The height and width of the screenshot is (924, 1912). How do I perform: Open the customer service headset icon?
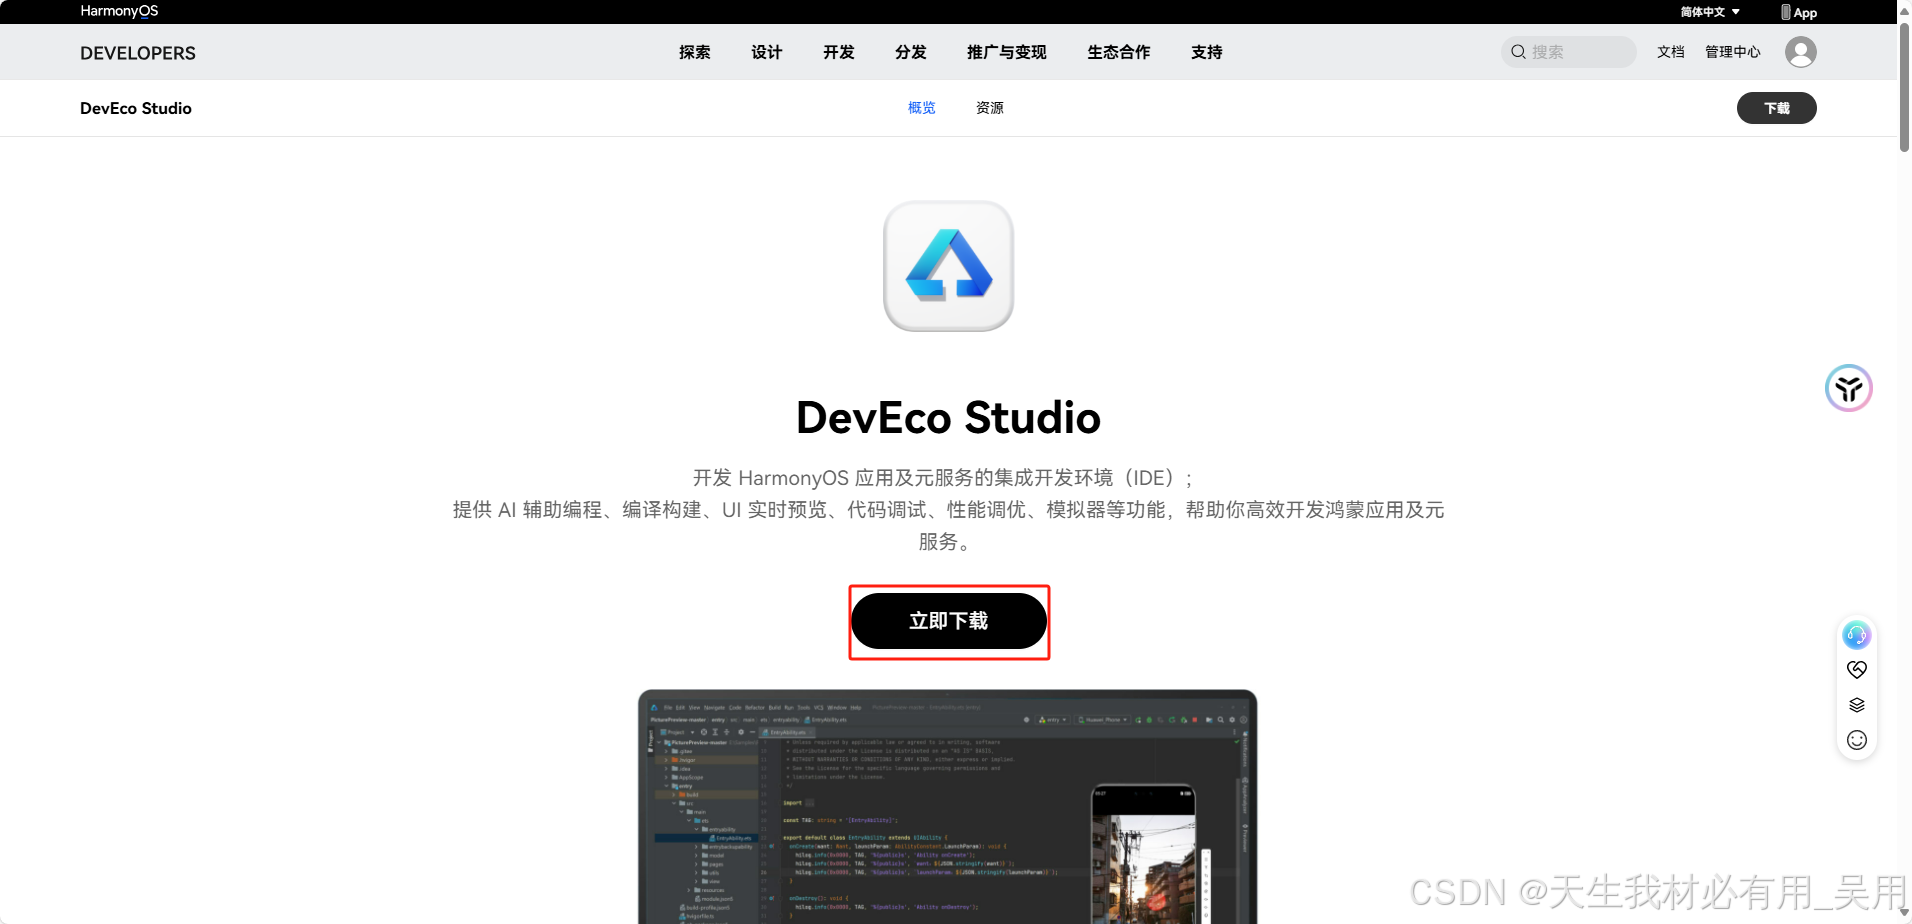[x=1857, y=635]
